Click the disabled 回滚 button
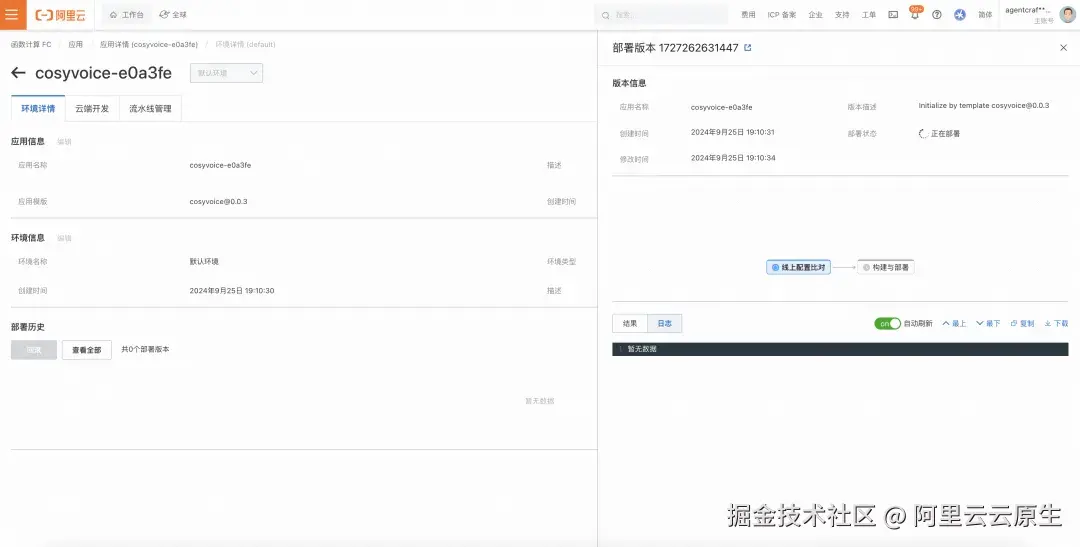This screenshot has height=547, width=1080. pyautogui.click(x=34, y=350)
